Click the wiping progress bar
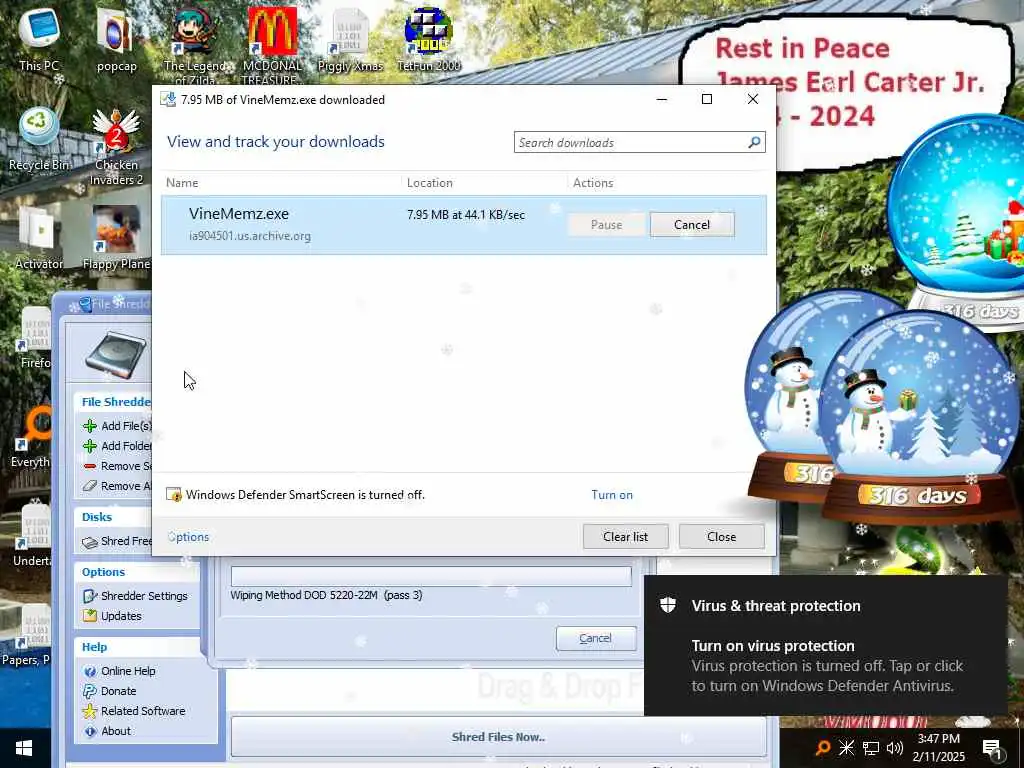Image resolution: width=1024 pixels, height=768 pixels. pos(431,575)
